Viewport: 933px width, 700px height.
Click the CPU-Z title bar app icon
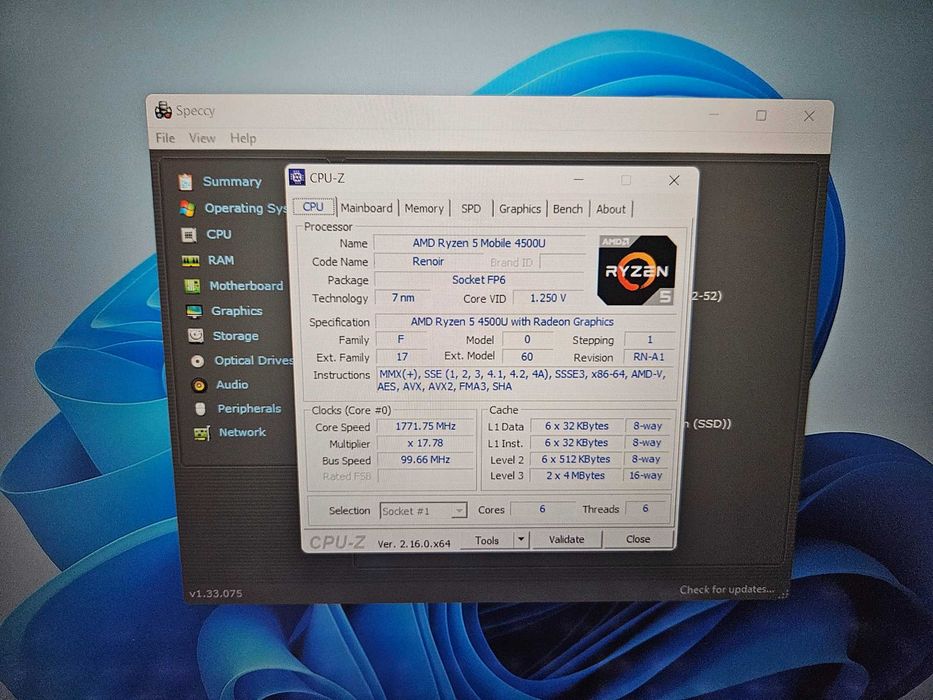[x=296, y=177]
